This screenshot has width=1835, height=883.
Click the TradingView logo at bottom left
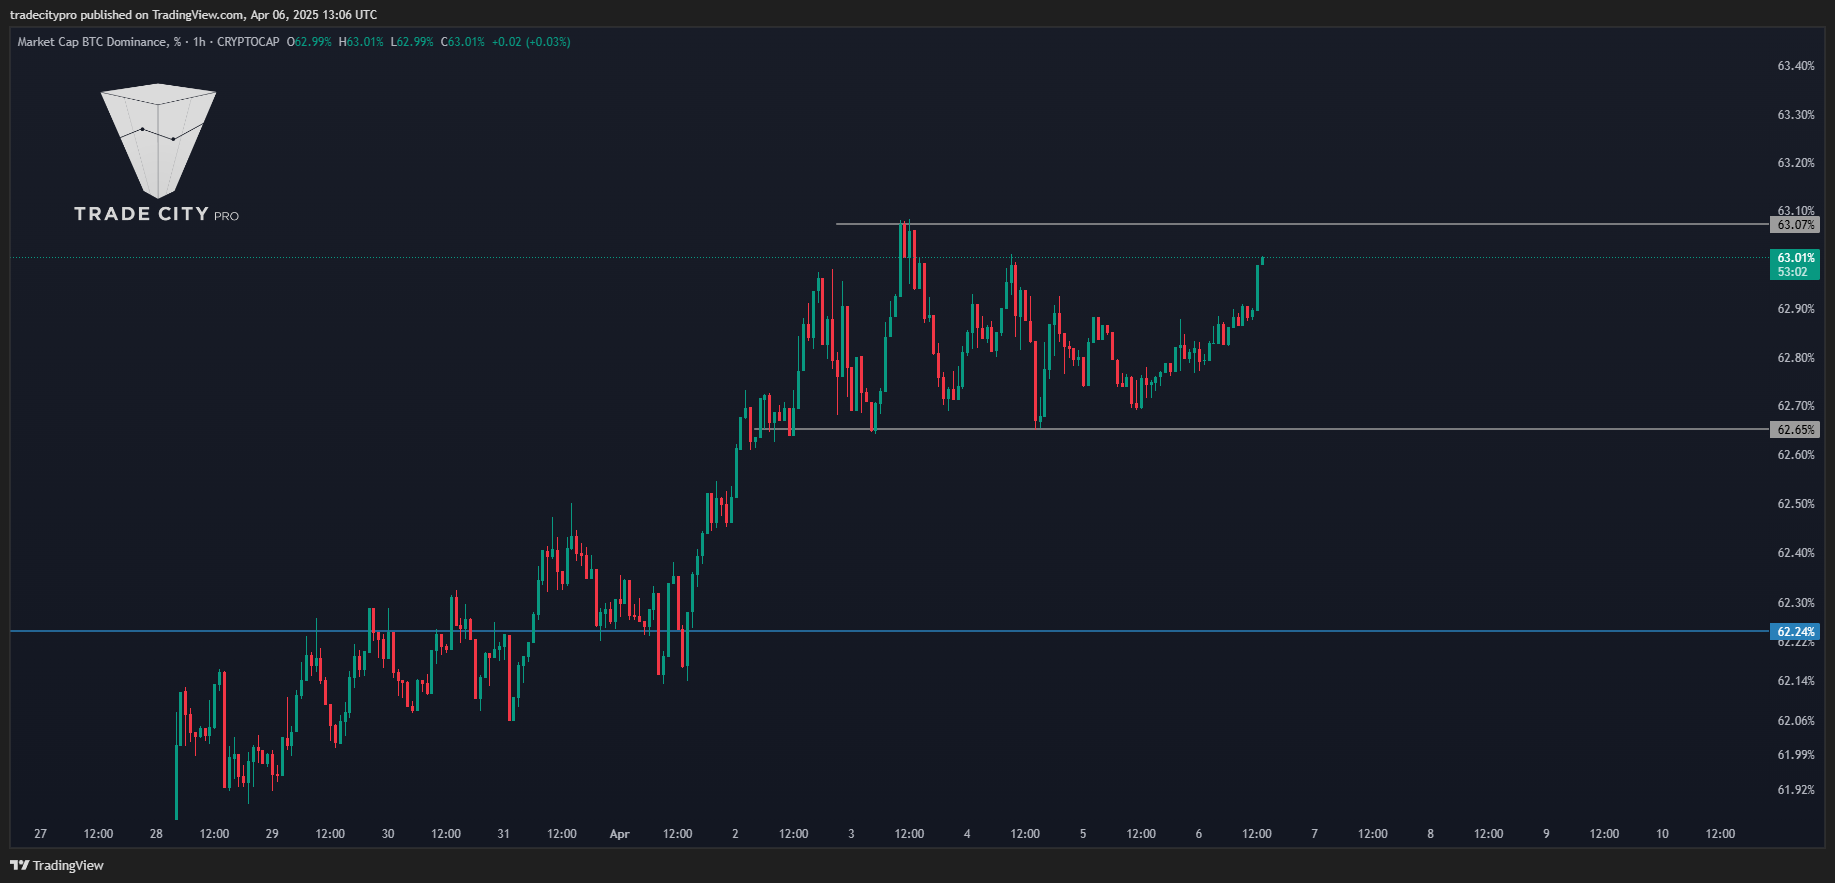(x=57, y=865)
